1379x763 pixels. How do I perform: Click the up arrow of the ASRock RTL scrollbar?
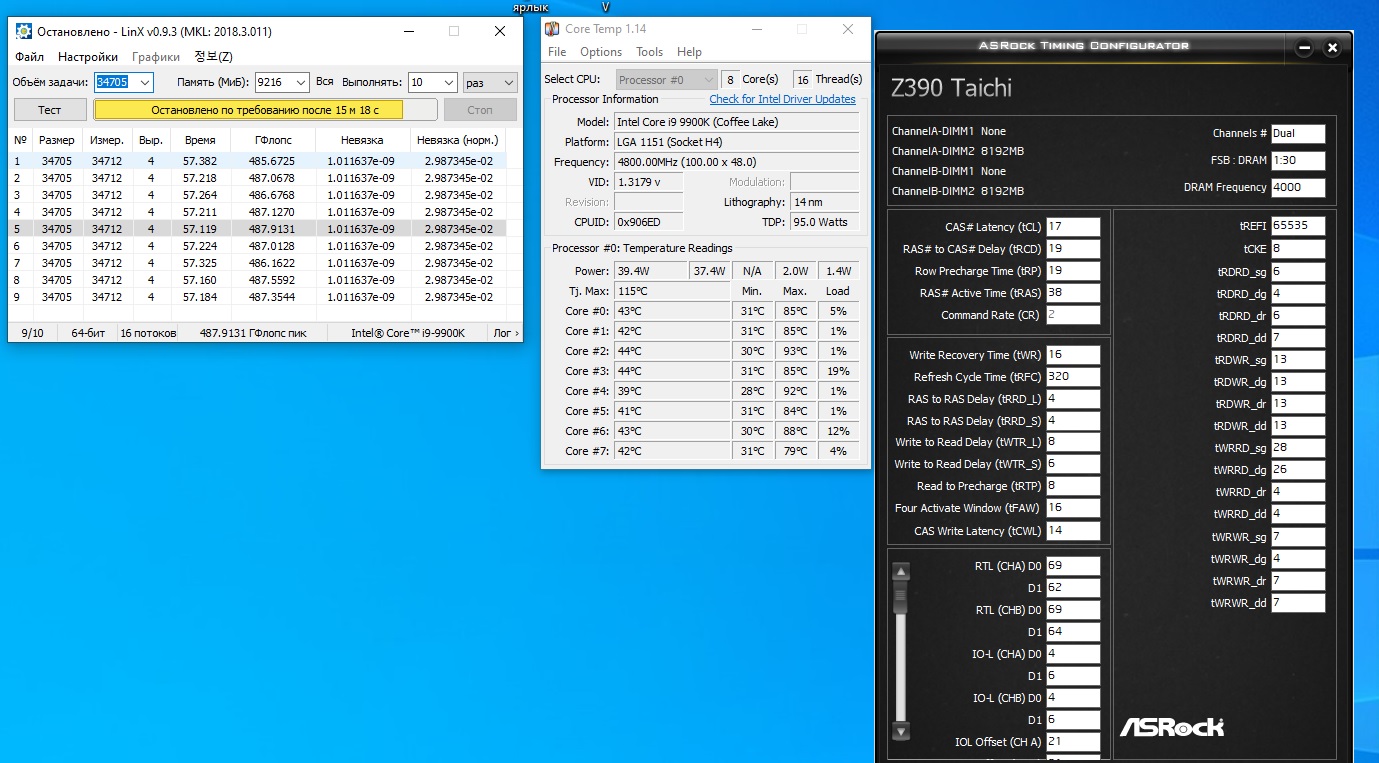(901, 572)
